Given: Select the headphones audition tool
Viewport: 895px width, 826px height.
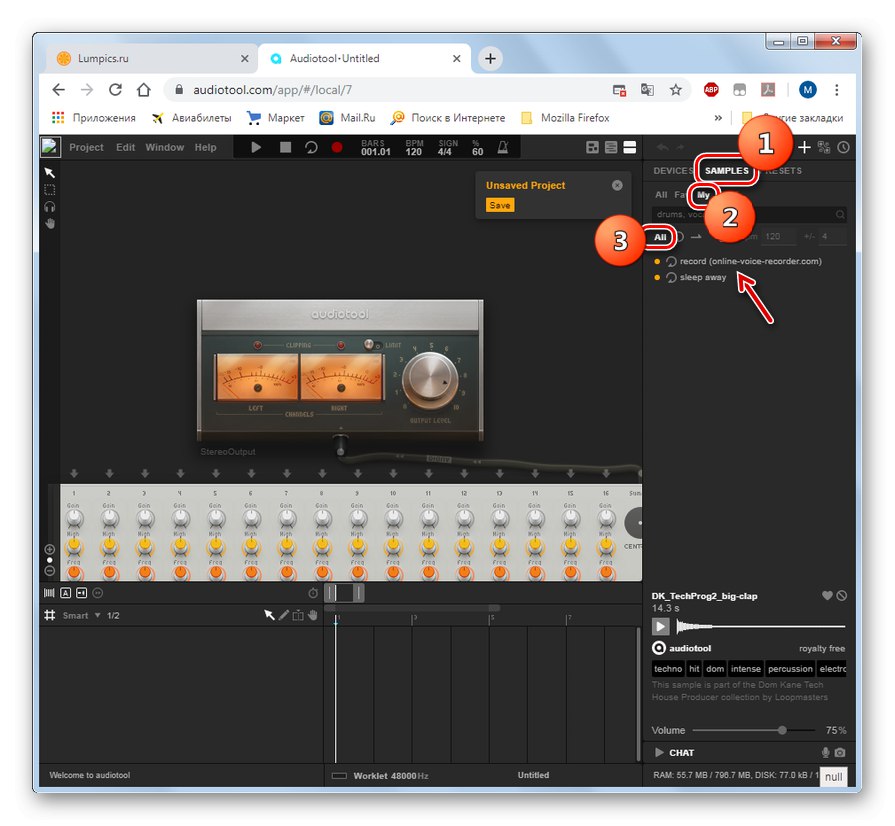Looking at the screenshot, I should click(x=50, y=207).
